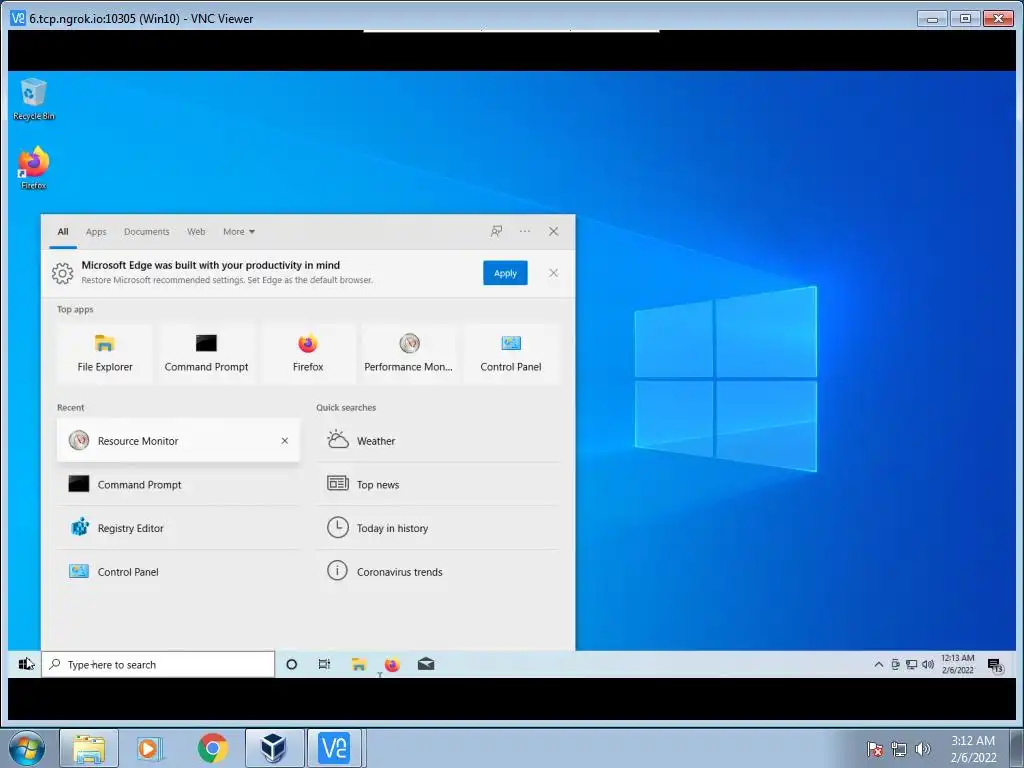Open Google Chrome on host taskbar
The height and width of the screenshot is (768, 1024).
click(x=212, y=748)
